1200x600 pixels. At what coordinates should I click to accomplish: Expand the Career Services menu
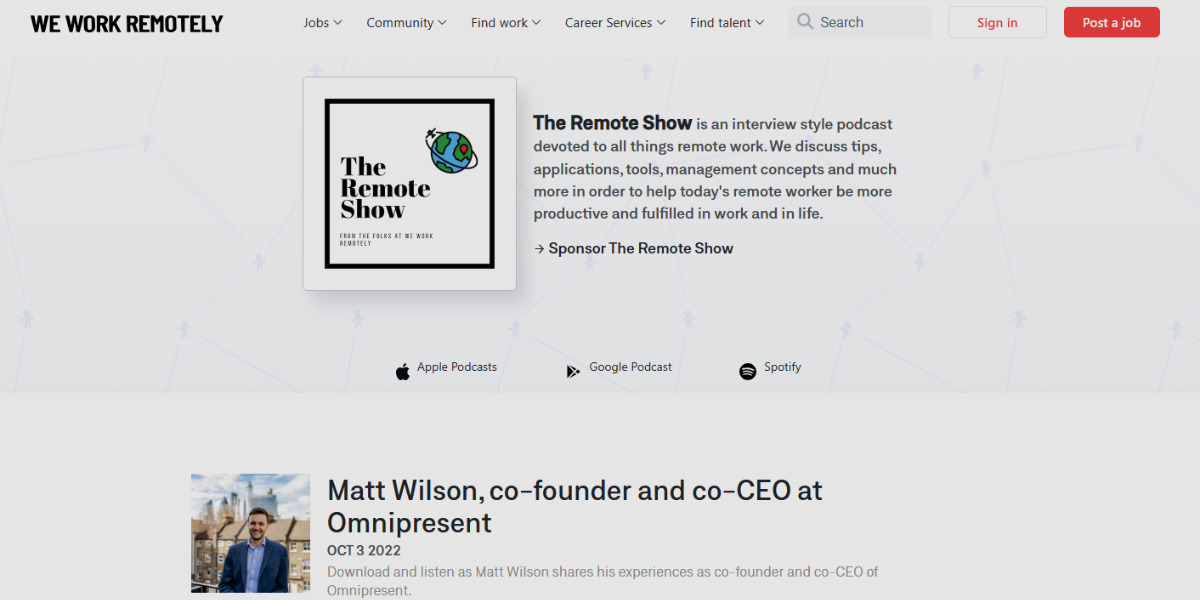pyautogui.click(x=615, y=22)
